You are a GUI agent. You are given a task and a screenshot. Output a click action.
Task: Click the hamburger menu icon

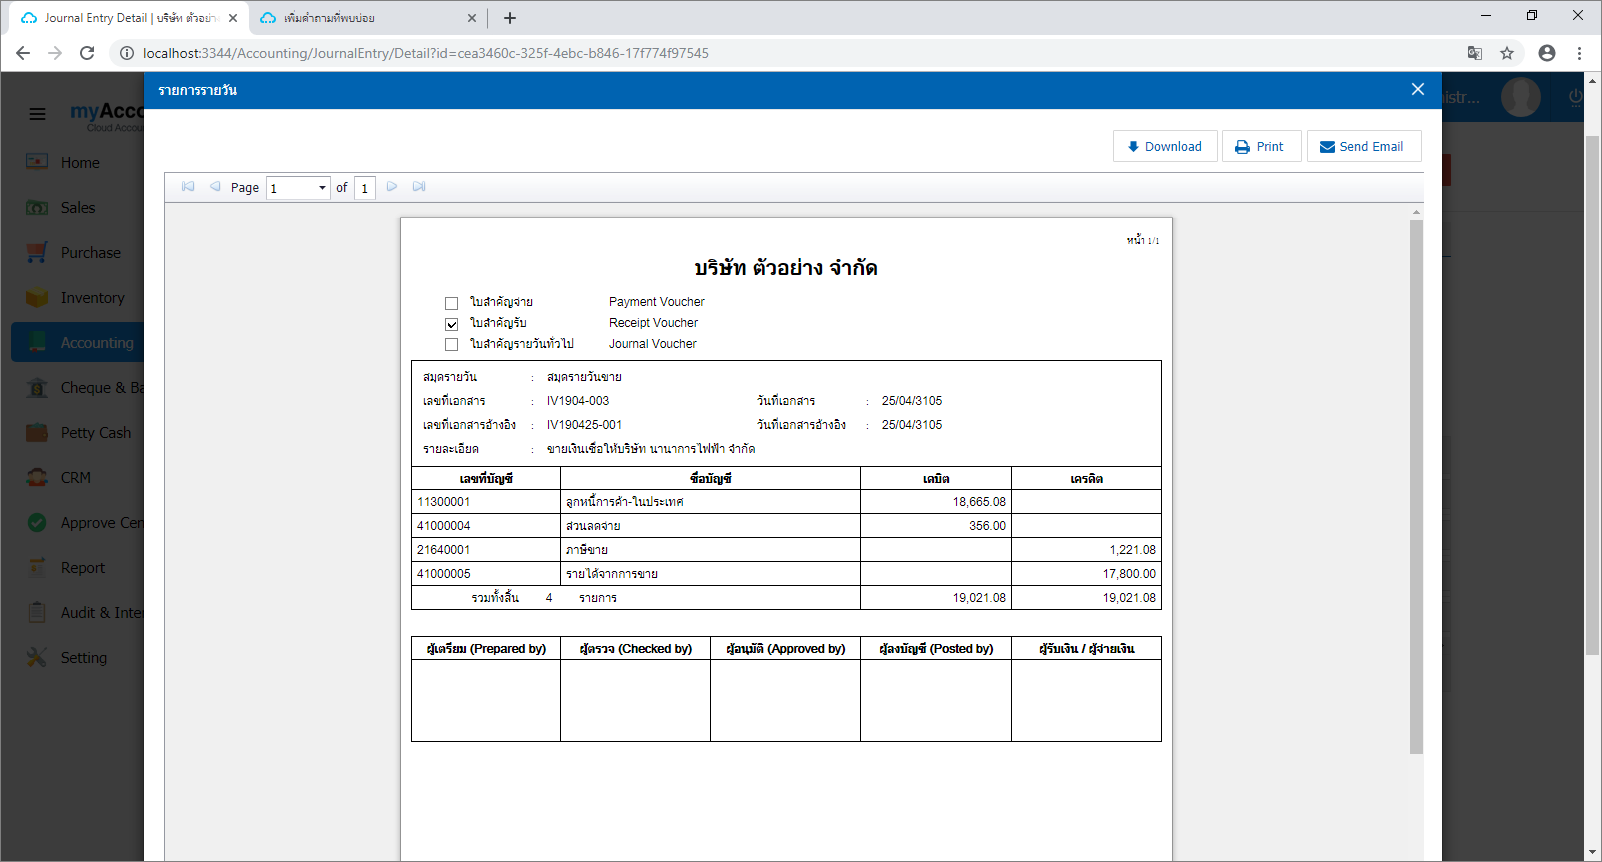pyautogui.click(x=37, y=114)
